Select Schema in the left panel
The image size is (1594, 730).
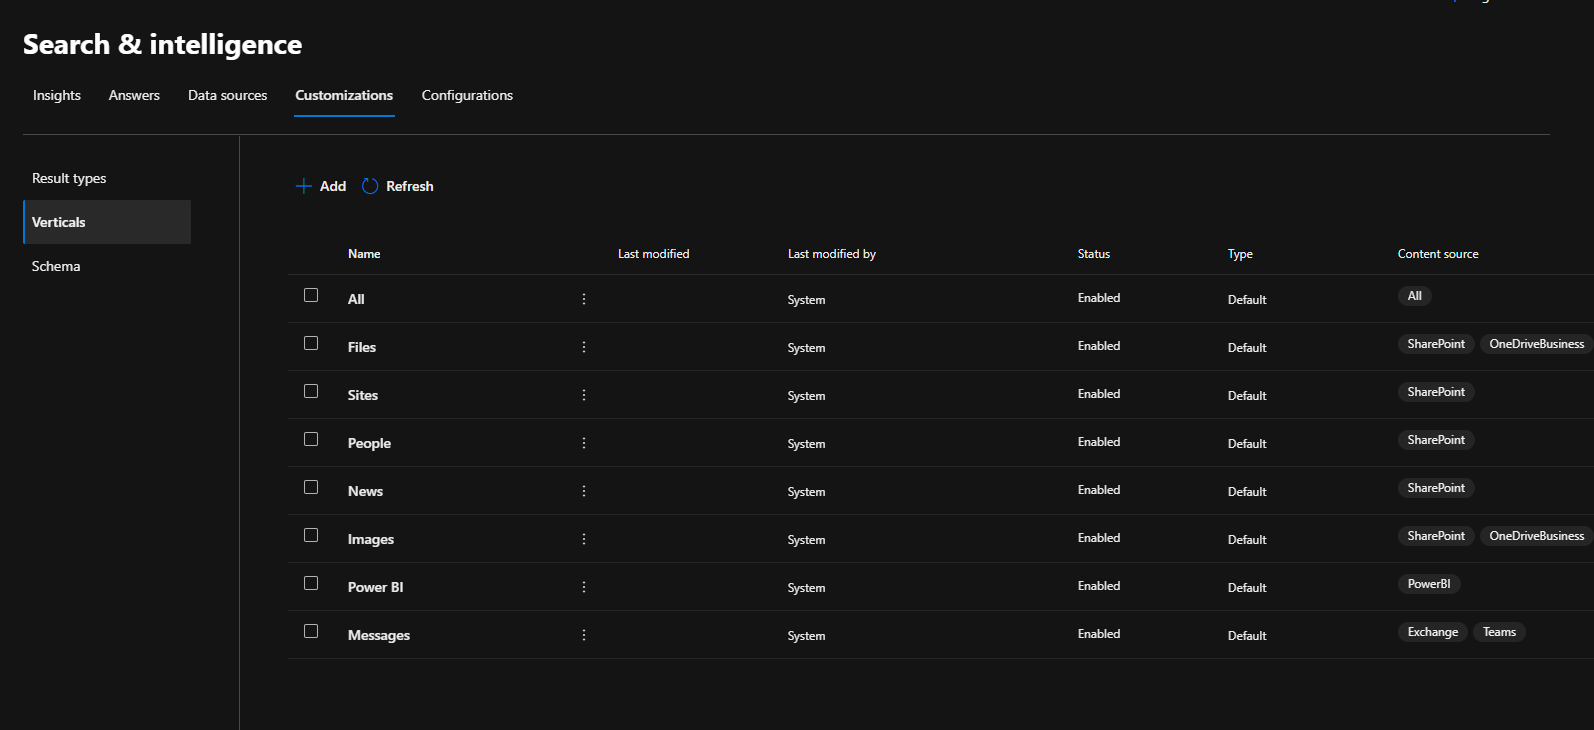click(x=56, y=266)
